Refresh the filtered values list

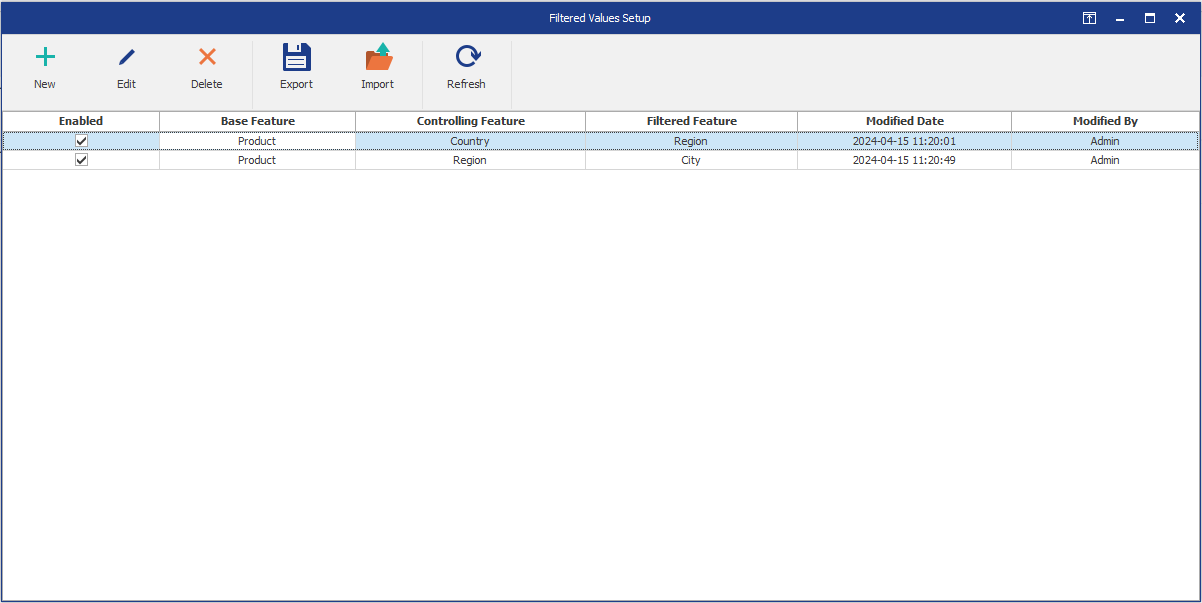pos(467,57)
